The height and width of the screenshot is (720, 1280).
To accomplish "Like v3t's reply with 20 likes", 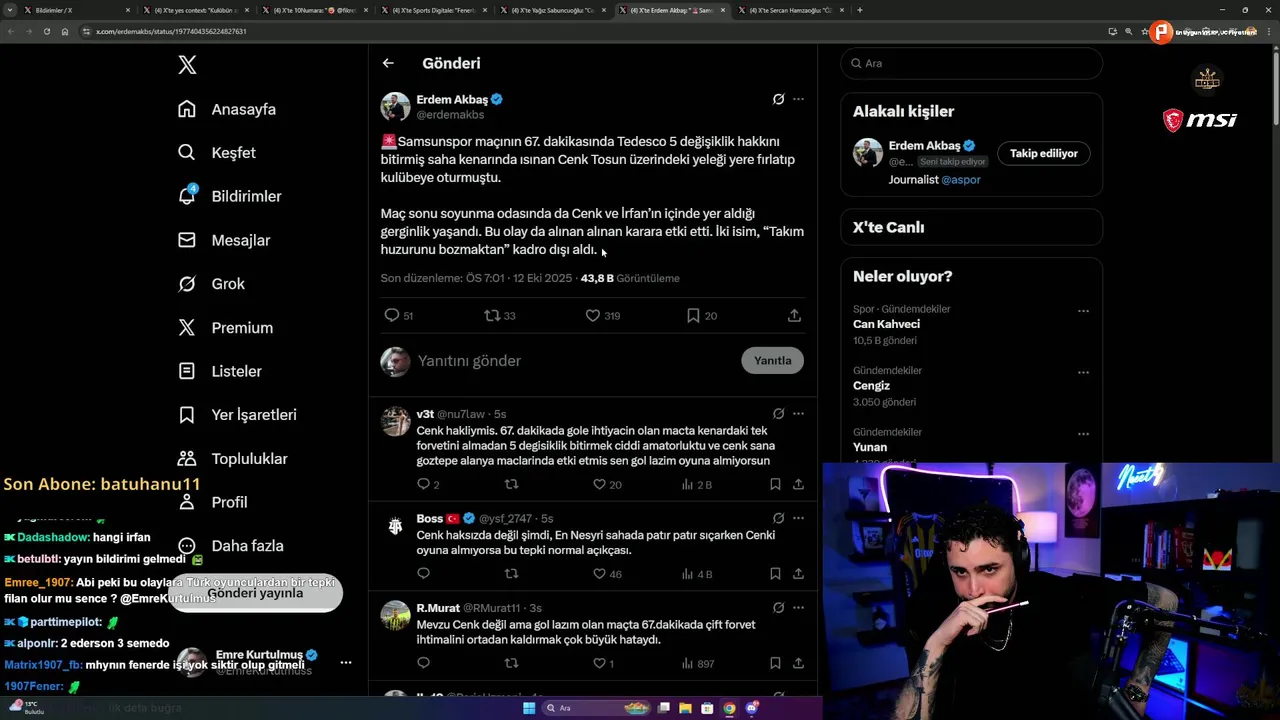I will pyautogui.click(x=600, y=484).
